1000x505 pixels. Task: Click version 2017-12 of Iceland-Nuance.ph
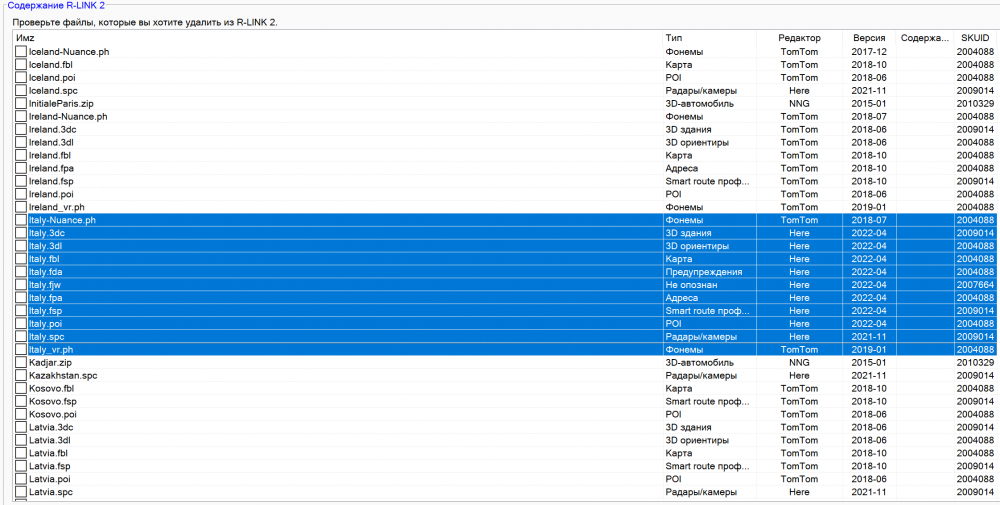coord(869,52)
